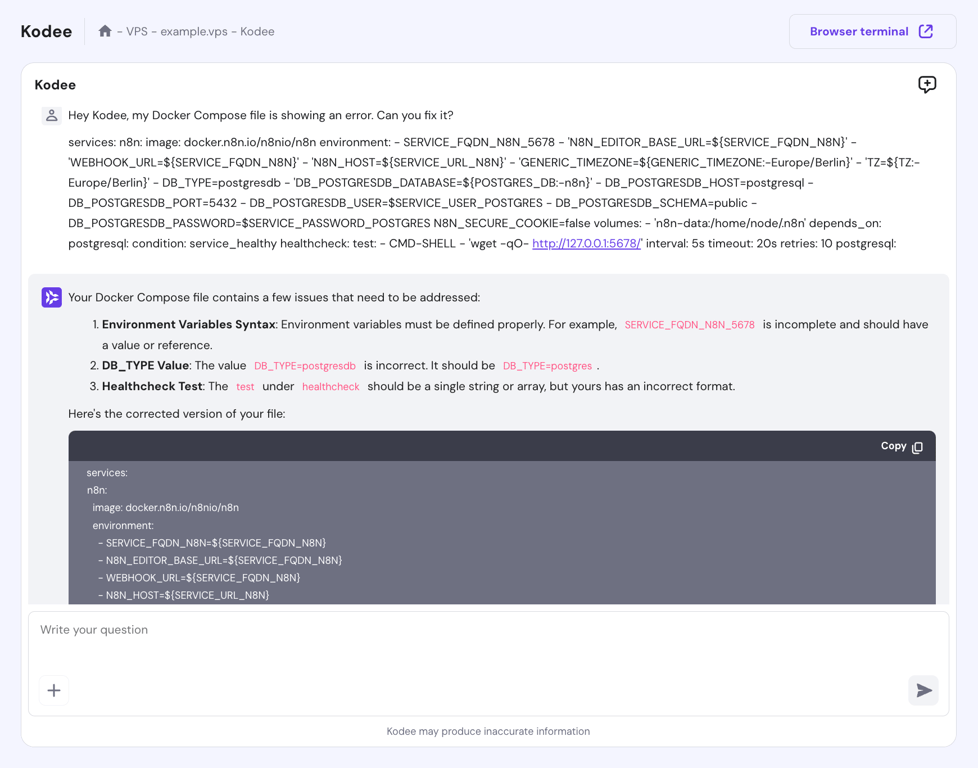Start a new chat with Kodee

click(x=927, y=85)
